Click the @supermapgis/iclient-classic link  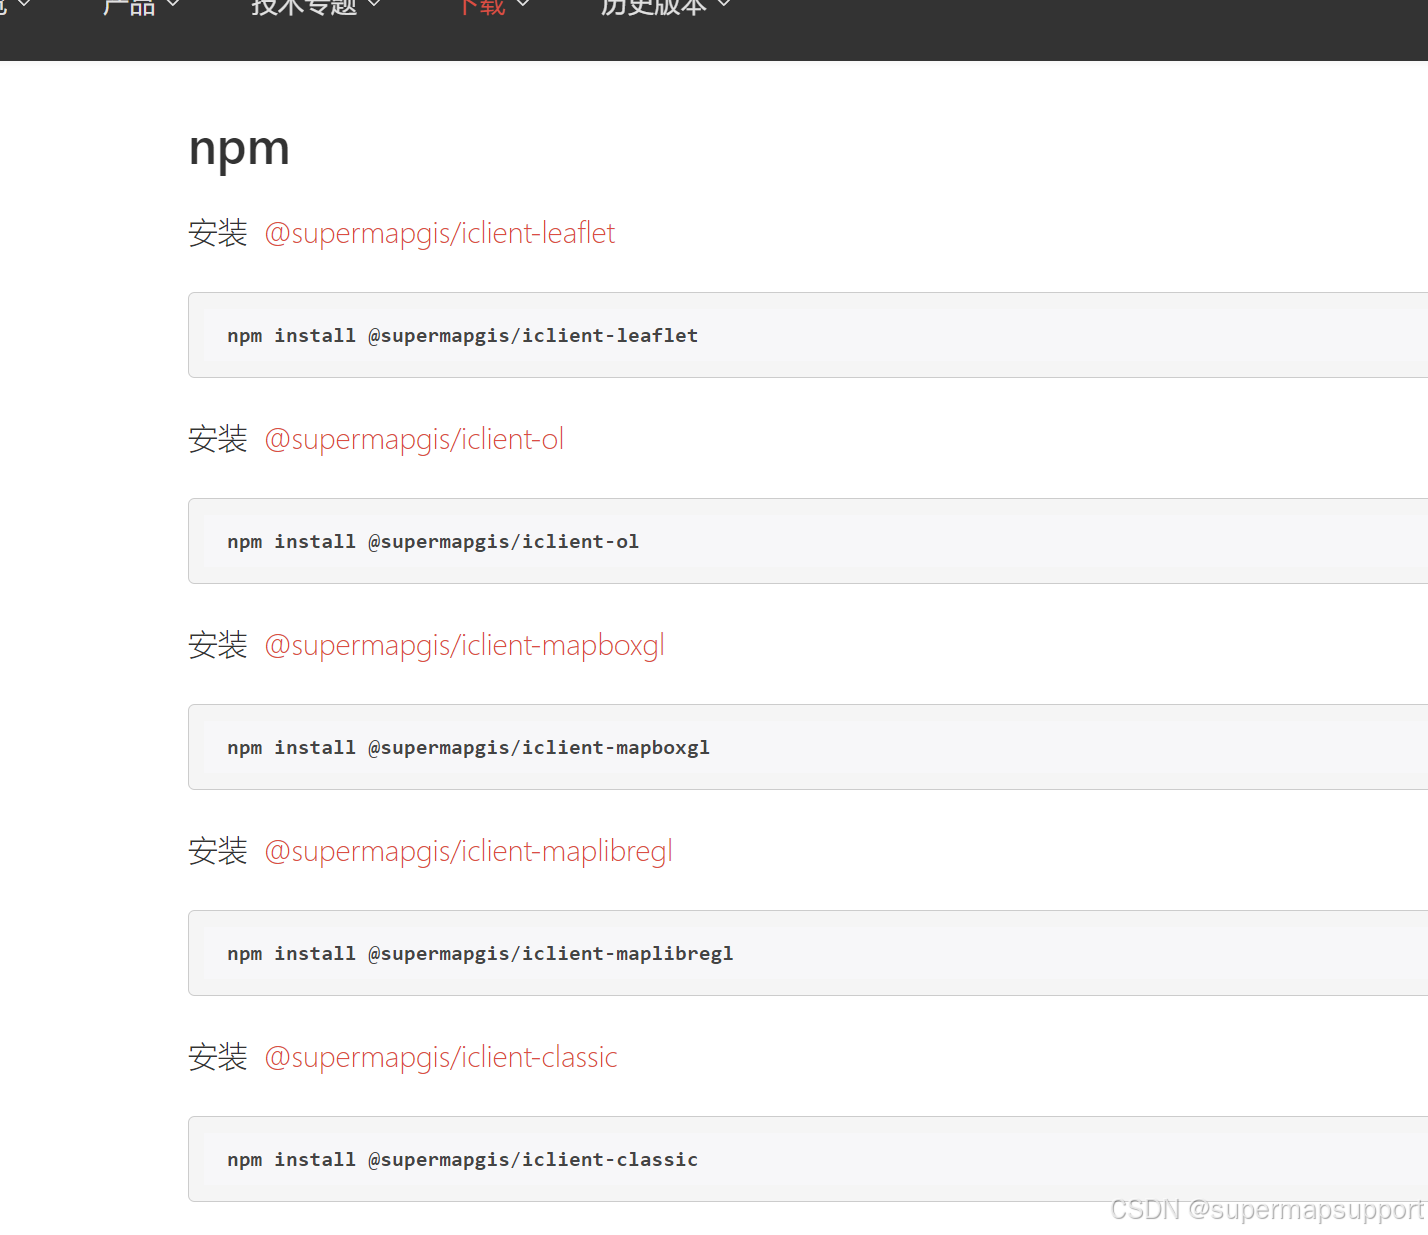(441, 1057)
